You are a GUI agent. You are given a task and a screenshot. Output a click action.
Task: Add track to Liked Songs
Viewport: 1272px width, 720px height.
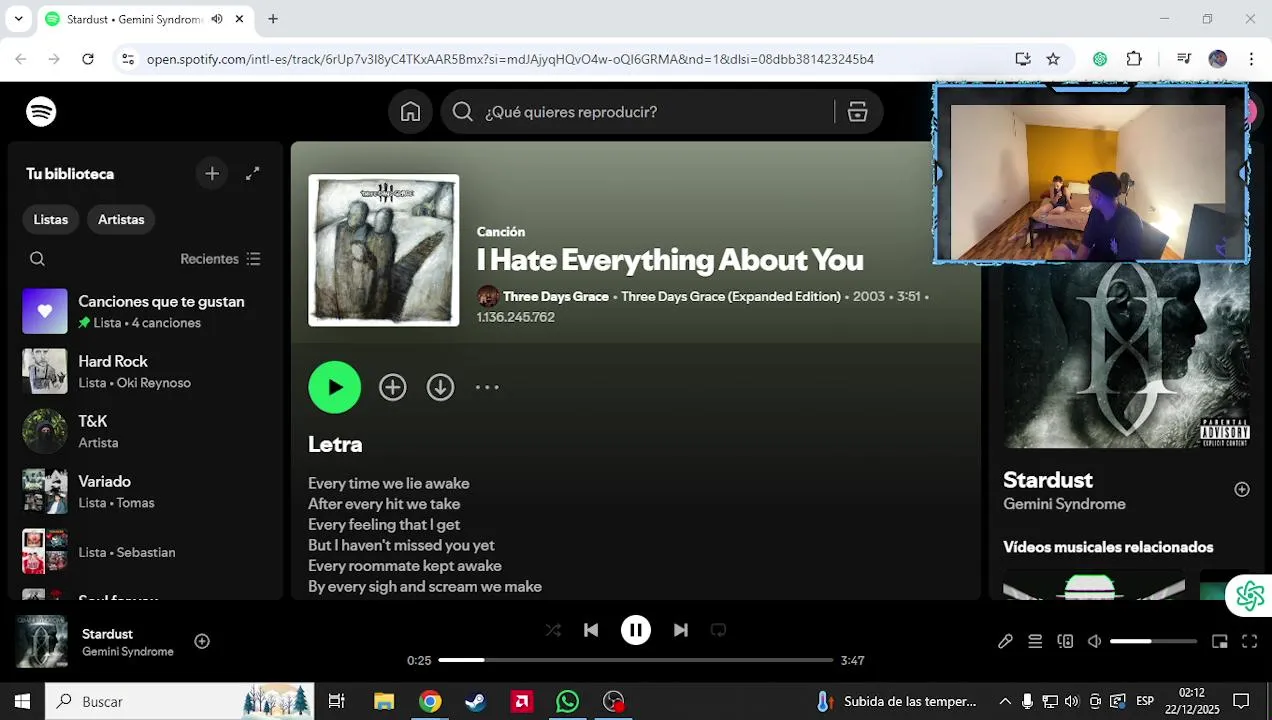click(393, 387)
